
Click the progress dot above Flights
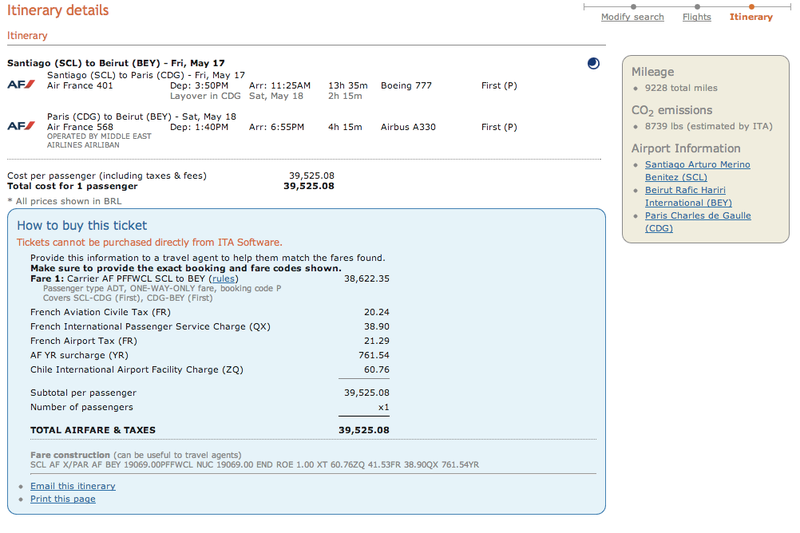click(697, 7)
